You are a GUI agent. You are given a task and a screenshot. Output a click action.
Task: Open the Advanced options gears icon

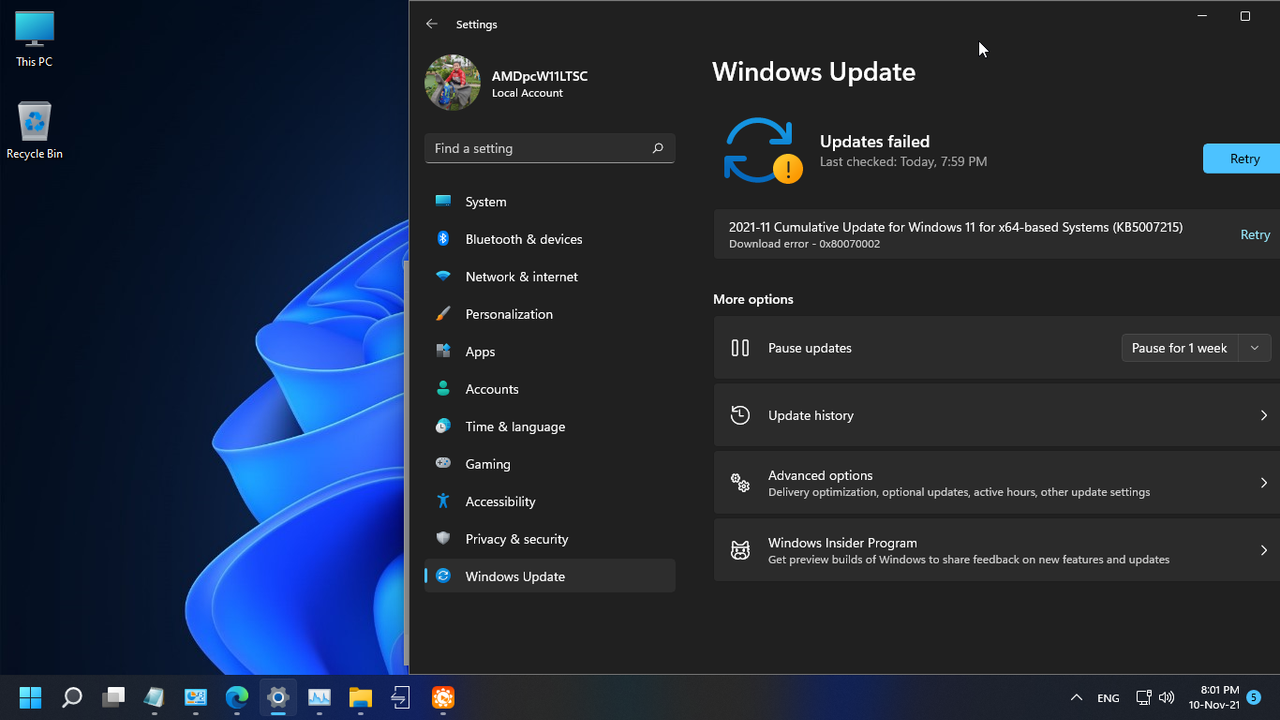[x=740, y=483]
